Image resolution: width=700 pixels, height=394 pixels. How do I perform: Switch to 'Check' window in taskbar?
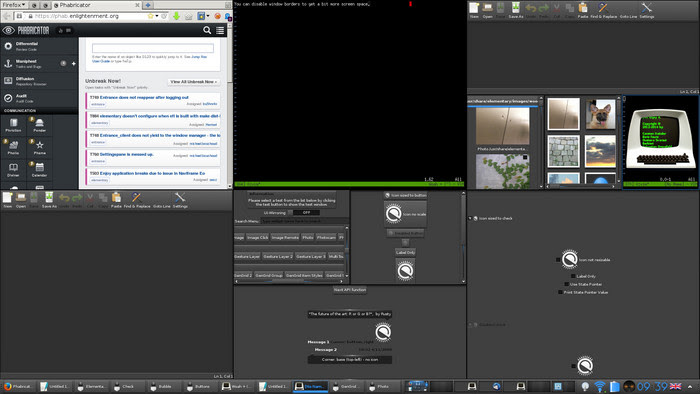coord(127,386)
